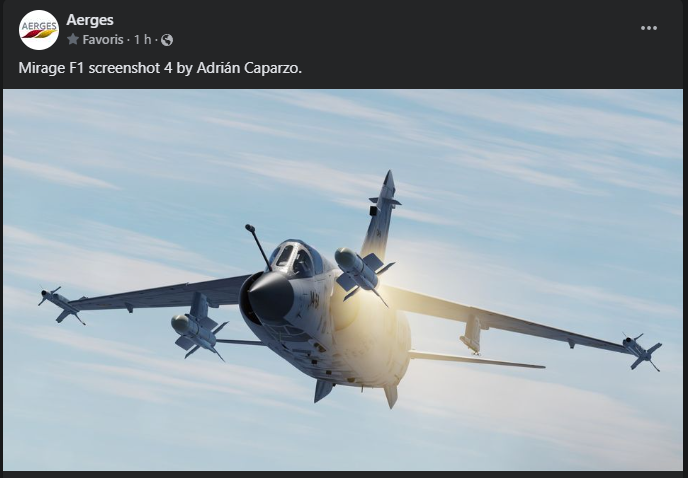The height and width of the screenshot is (478, 688).
Task: Click the aircraft's black nose cone
Action: 270,296
